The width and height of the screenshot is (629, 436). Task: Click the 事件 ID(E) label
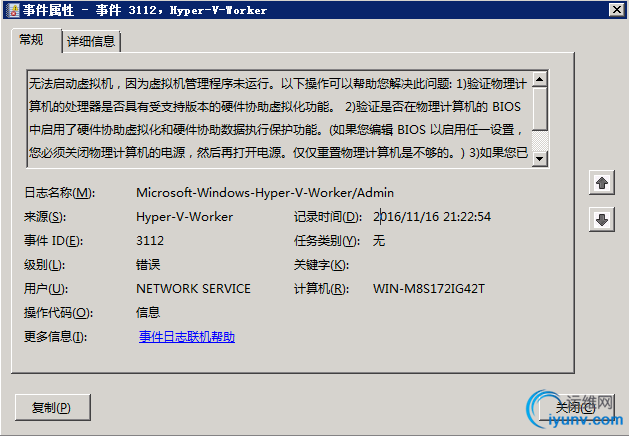pos(53,241)
